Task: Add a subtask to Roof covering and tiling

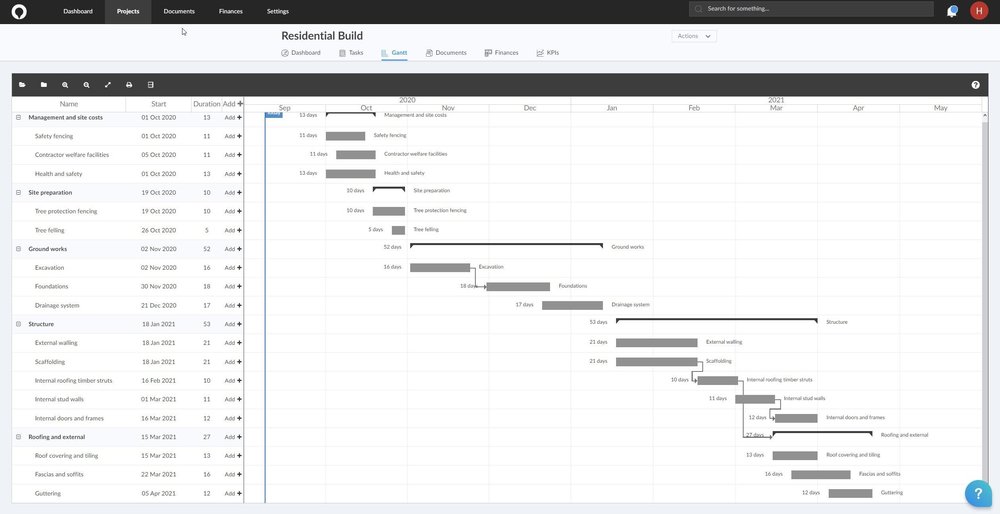Action: point(233,456)
